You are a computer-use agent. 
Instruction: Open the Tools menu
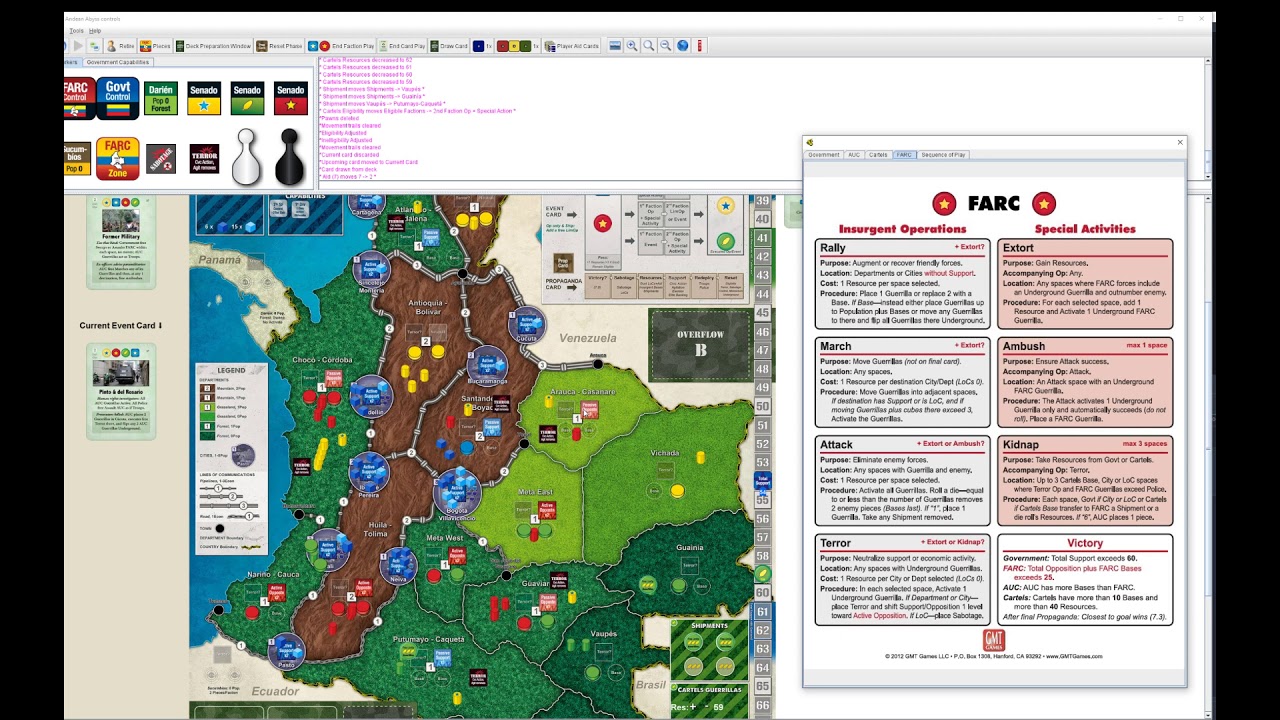click(76, 31)
